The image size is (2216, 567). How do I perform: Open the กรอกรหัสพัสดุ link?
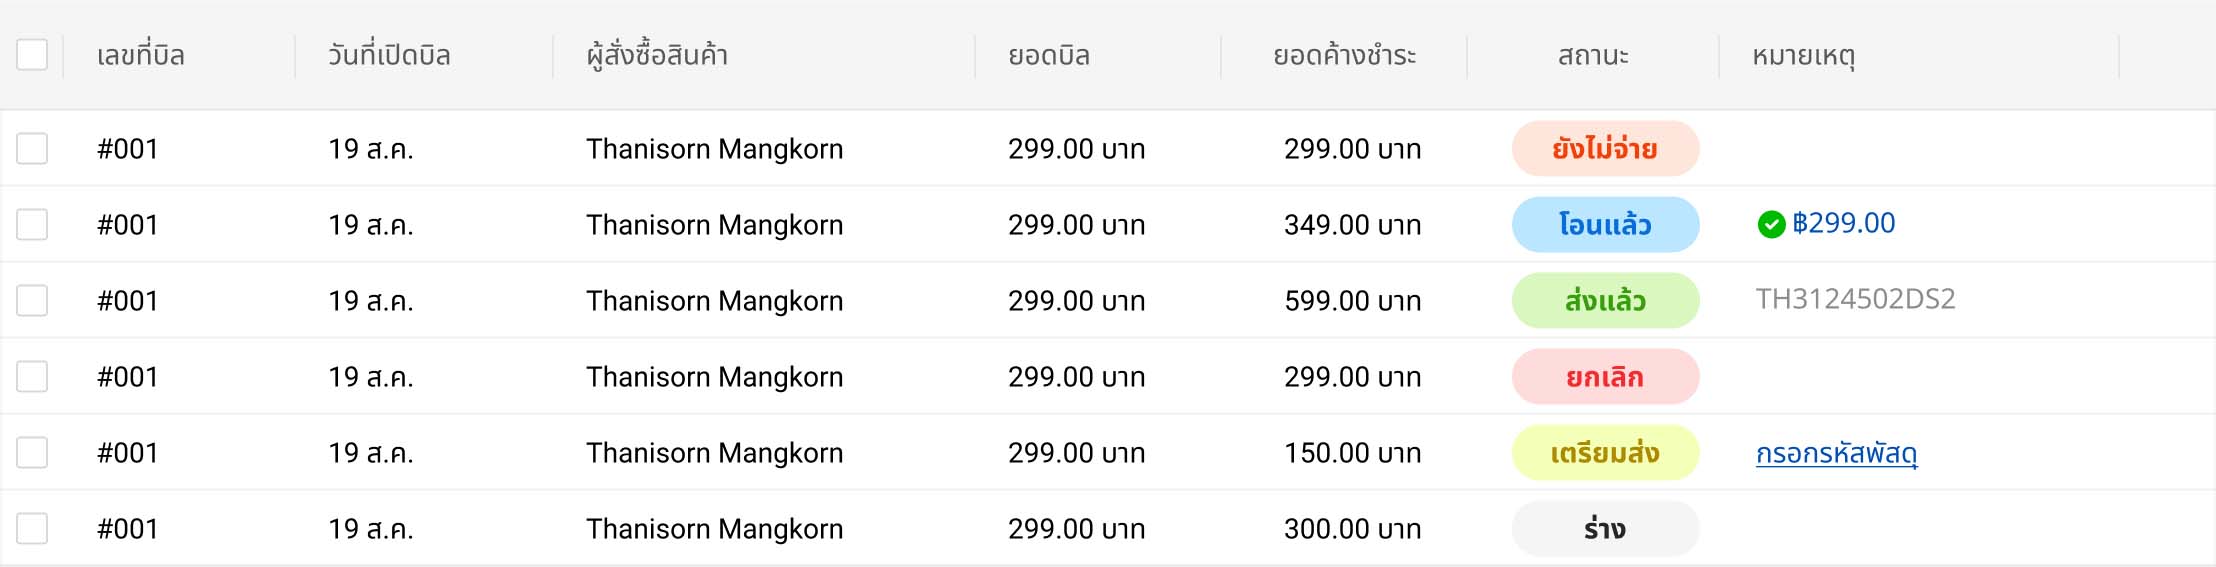pyautogui.click(x=1837, y=453)
